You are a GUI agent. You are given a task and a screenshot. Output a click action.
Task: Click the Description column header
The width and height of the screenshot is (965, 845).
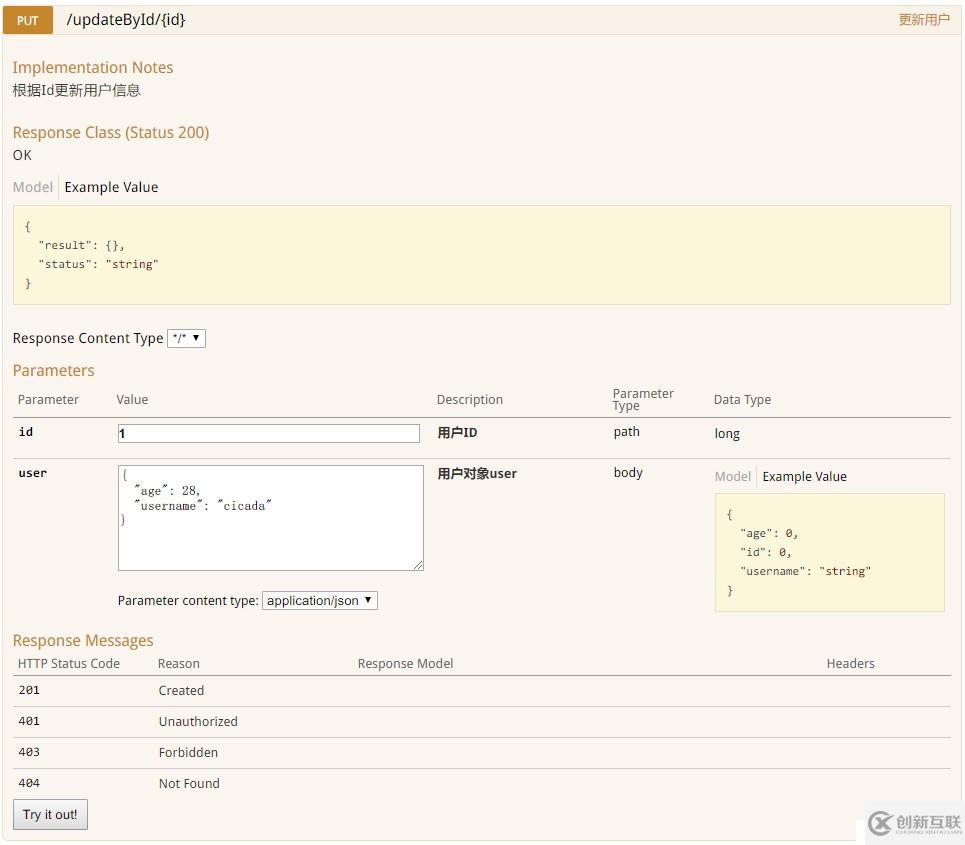pos(470,399)
